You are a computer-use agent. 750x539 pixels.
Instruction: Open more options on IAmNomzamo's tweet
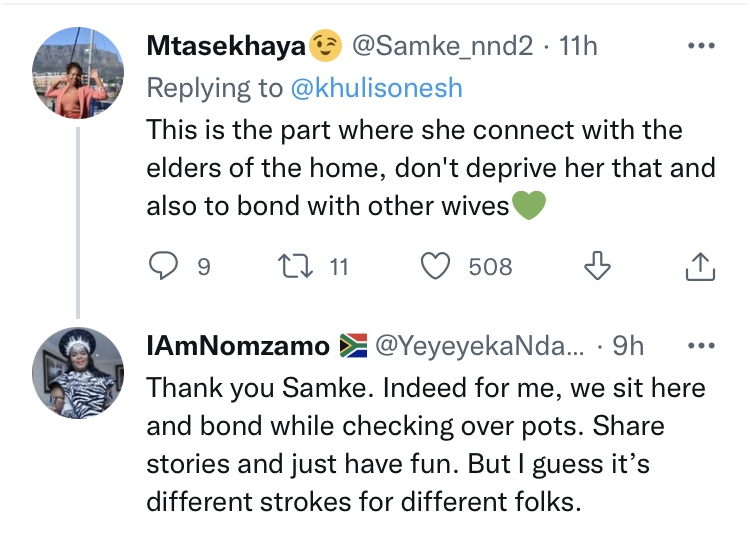701,345
